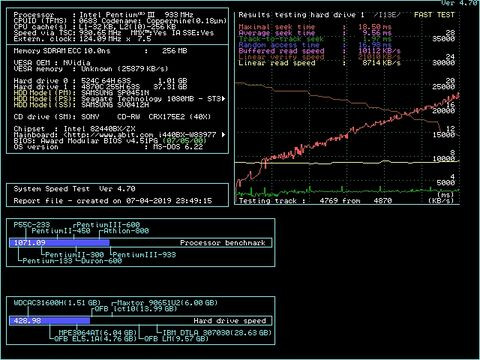480x360 pixels.
Task: Click the QFB lct10(13.99 GB) drive label
Action: (x=136, y=309)
